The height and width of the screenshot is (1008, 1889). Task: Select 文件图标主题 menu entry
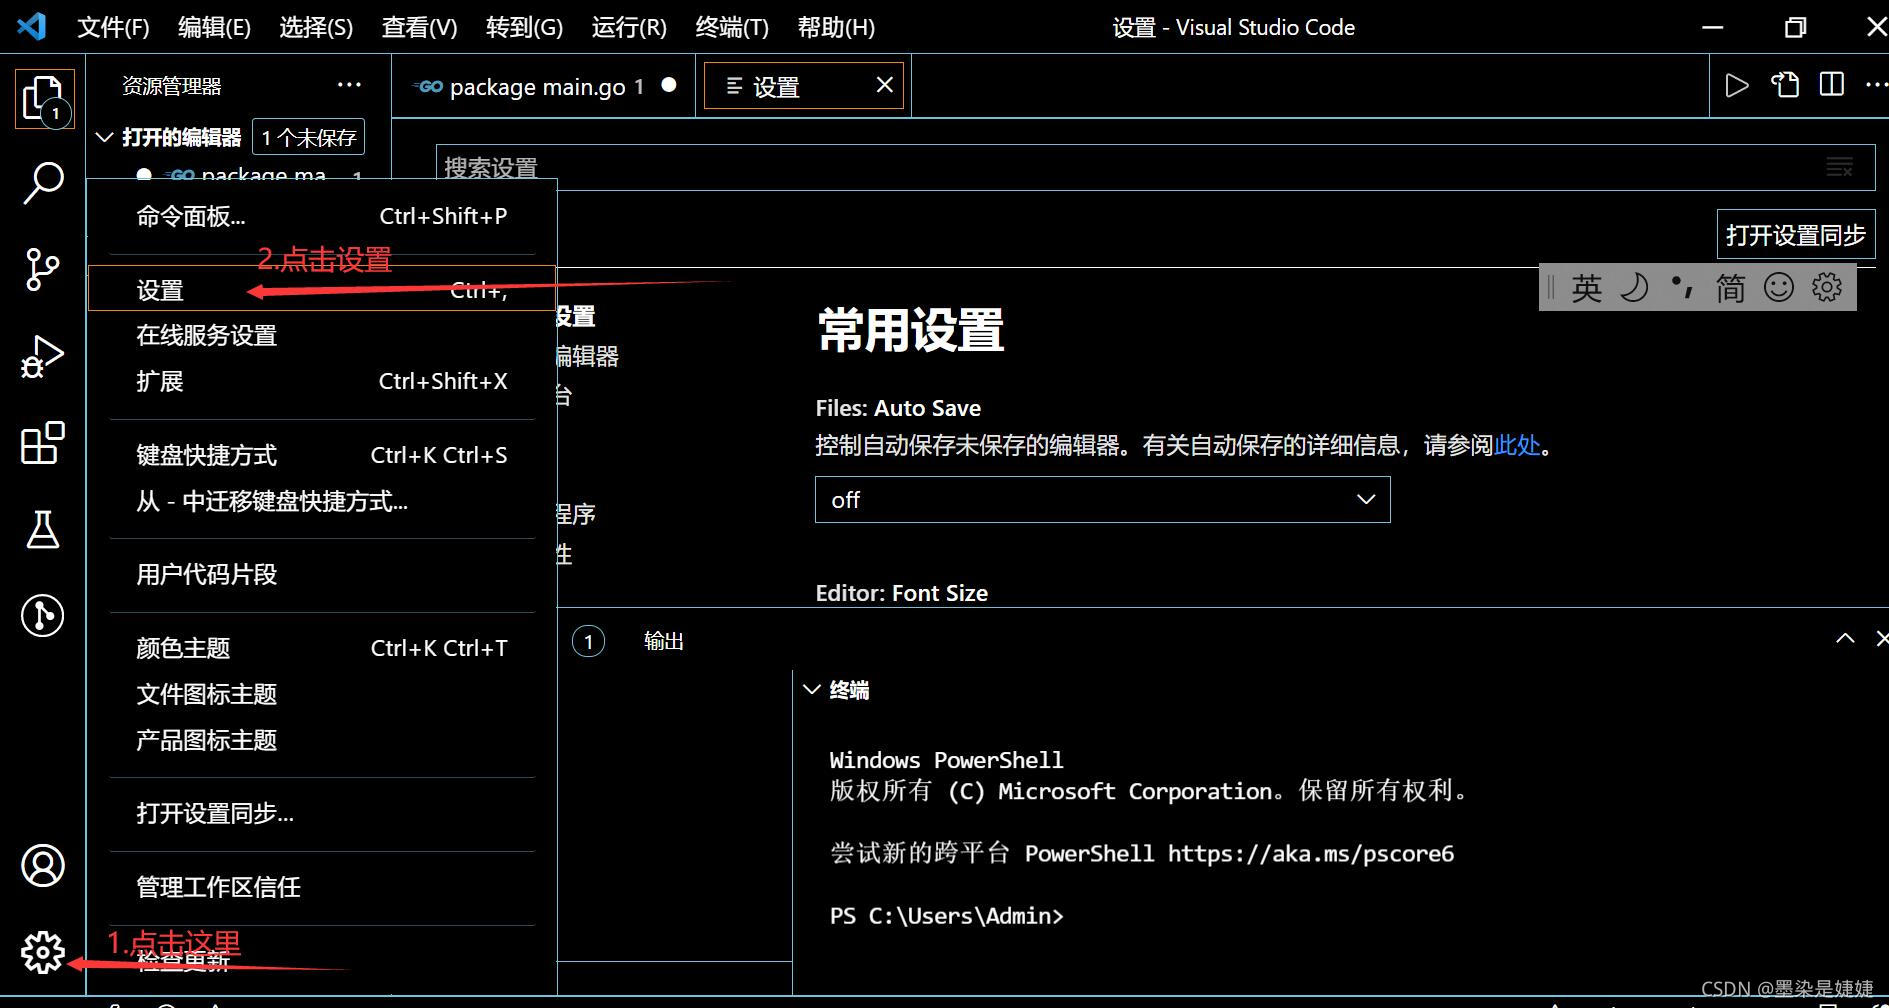pos(322,694)
